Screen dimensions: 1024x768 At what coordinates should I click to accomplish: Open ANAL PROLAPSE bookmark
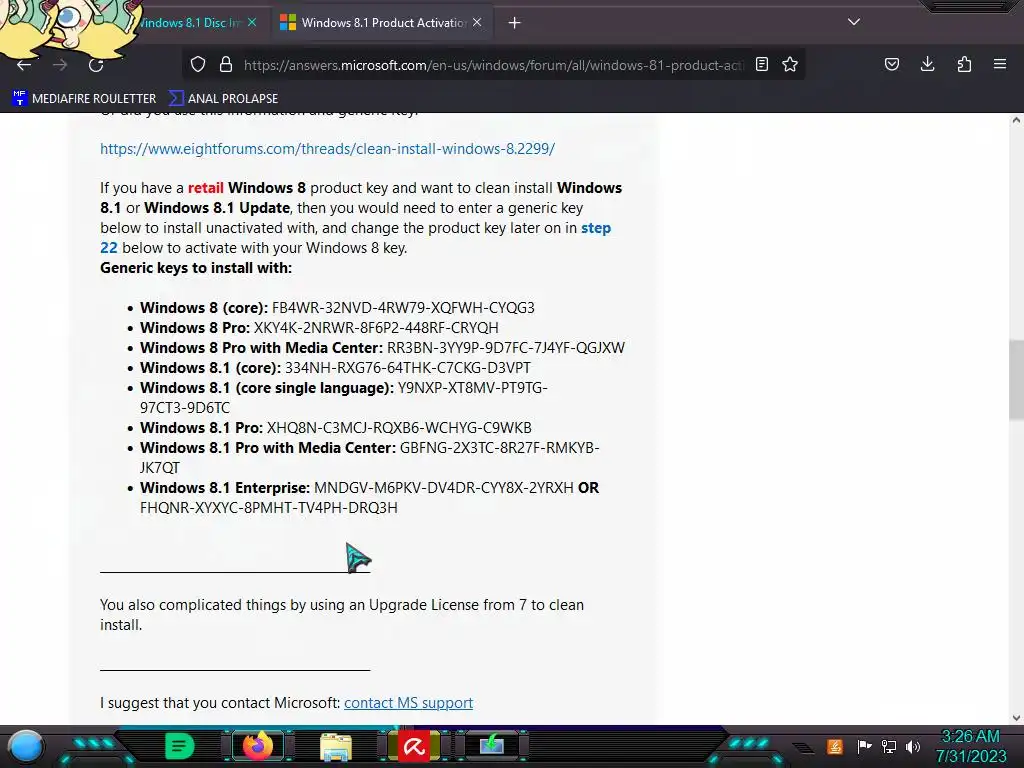[x=223, y=99]
